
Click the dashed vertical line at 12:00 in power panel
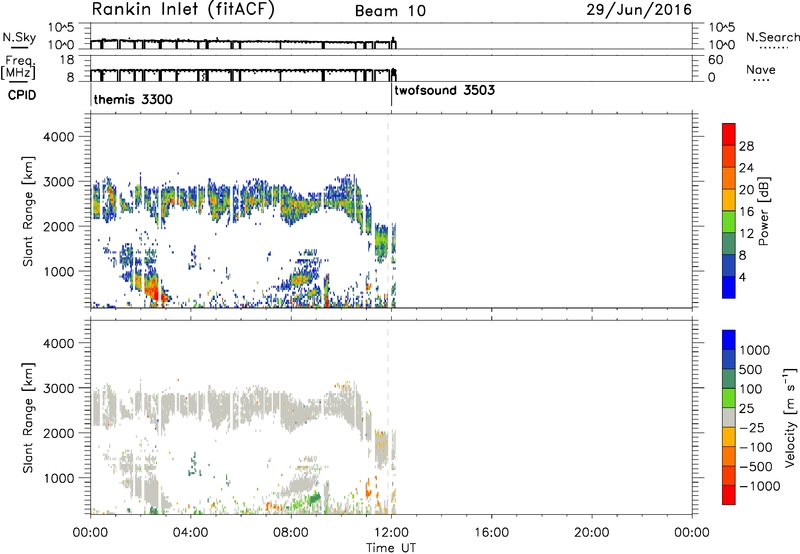(x=388, y=211)
